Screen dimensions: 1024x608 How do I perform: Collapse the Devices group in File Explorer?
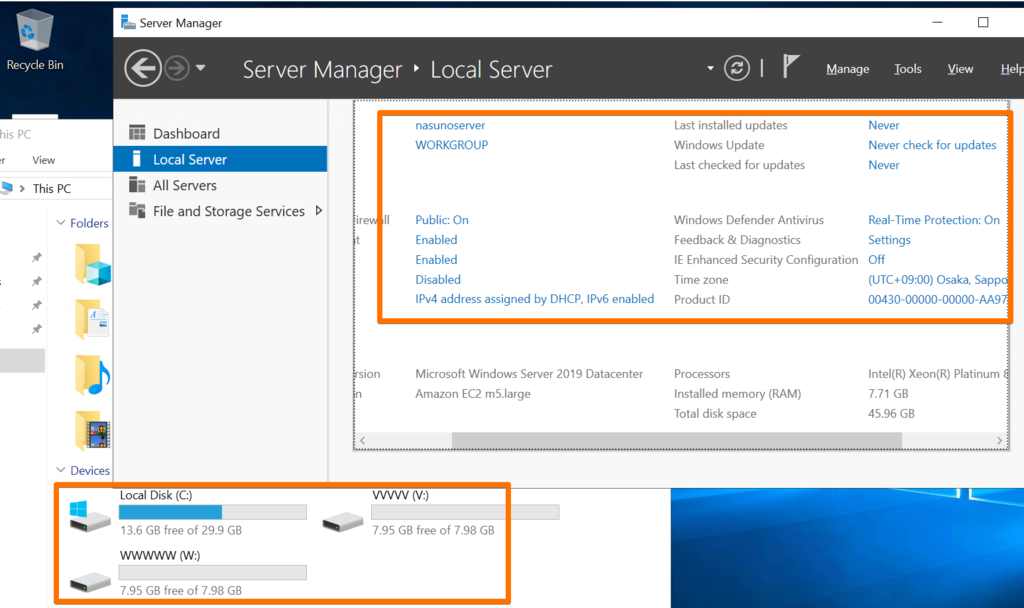(x=61, y=470)
